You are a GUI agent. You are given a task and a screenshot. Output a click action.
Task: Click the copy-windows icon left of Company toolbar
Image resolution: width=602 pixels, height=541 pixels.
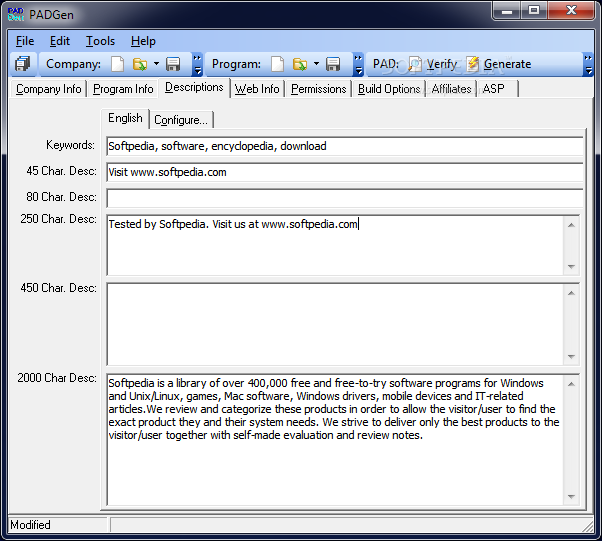click(22, 64)
